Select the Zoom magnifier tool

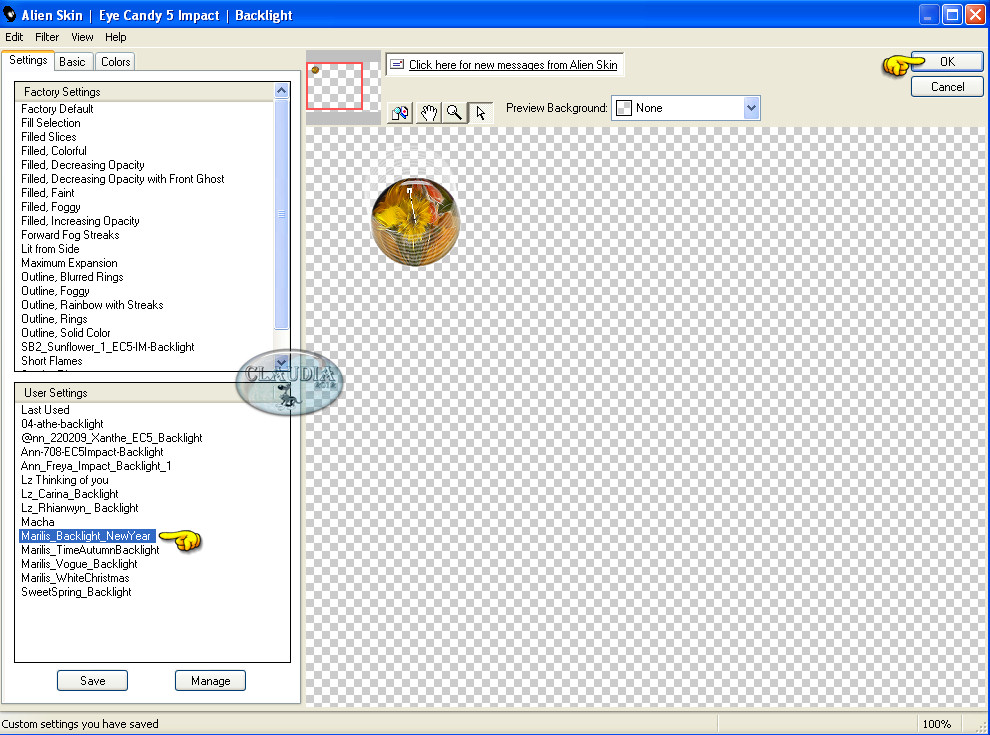(454, 112)
